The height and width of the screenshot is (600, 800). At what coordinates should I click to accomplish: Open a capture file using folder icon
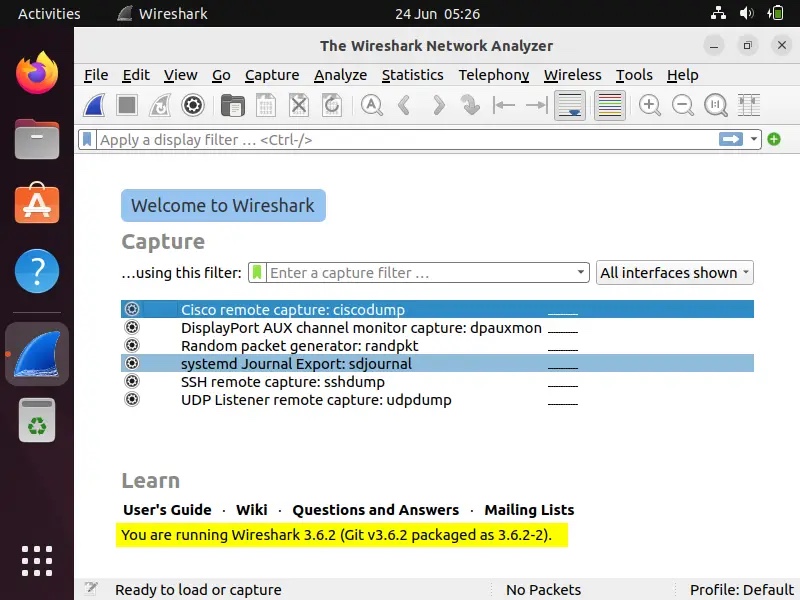pyautogui.click(x=232, y=104)
